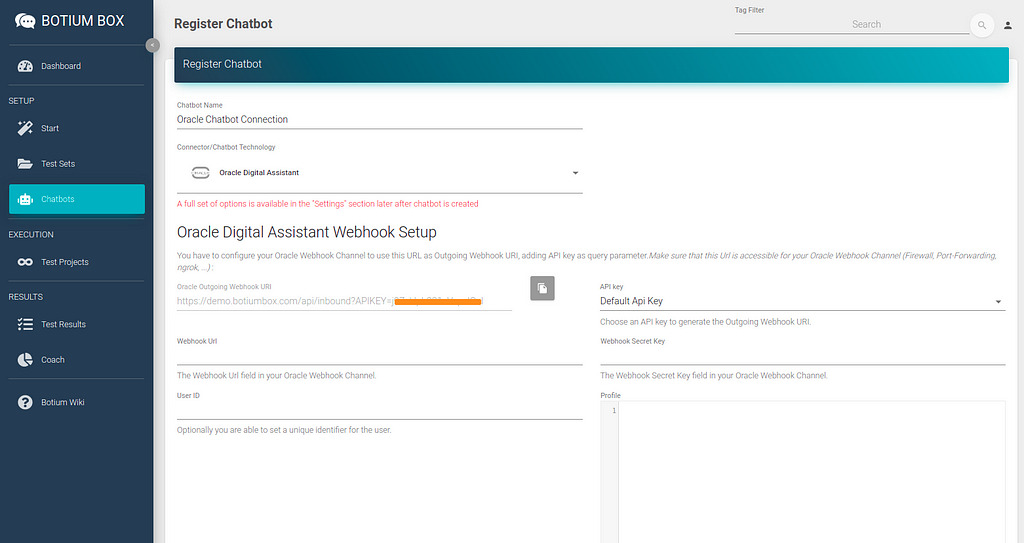This screenshot has height=543, width=1024.
Task: Click the EXECUTION section label
Action: coord(31,235)
